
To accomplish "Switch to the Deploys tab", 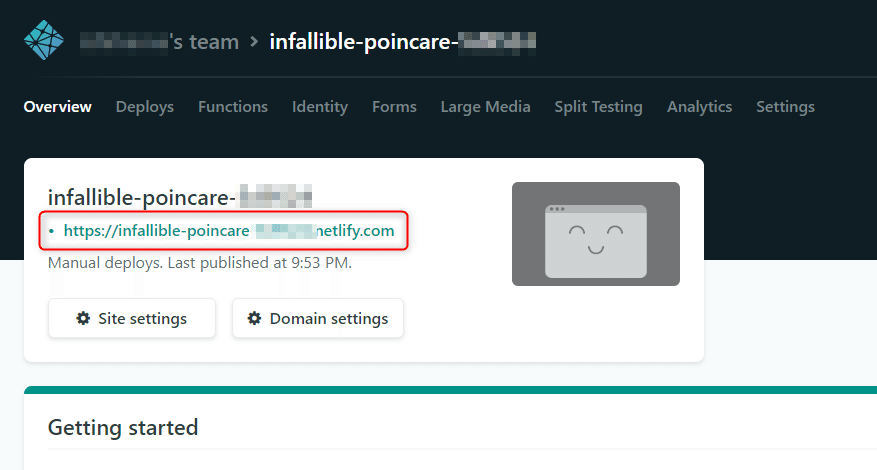I will point(145,107).
